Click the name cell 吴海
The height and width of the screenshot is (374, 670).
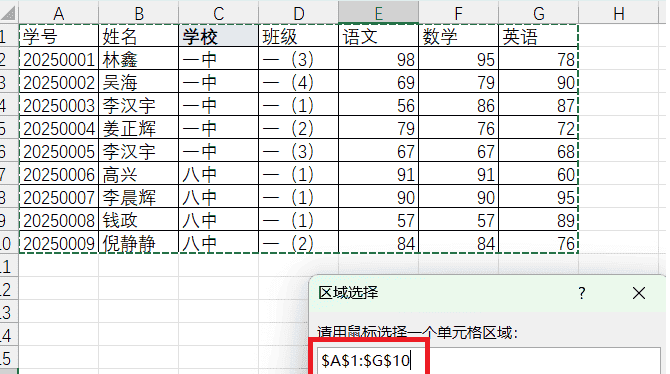point(138,82)
